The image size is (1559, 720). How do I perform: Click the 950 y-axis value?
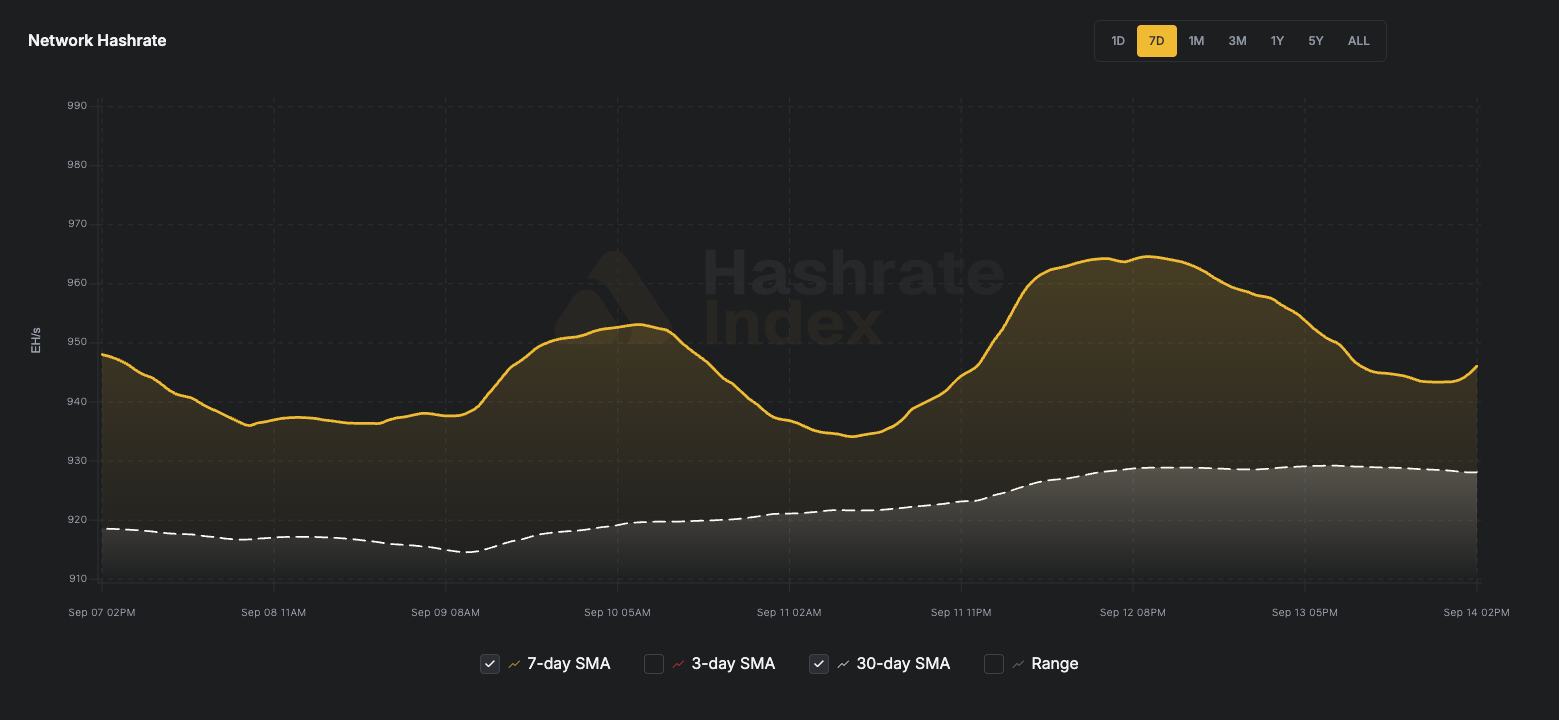pyautogui.click(x=78, y=342)
